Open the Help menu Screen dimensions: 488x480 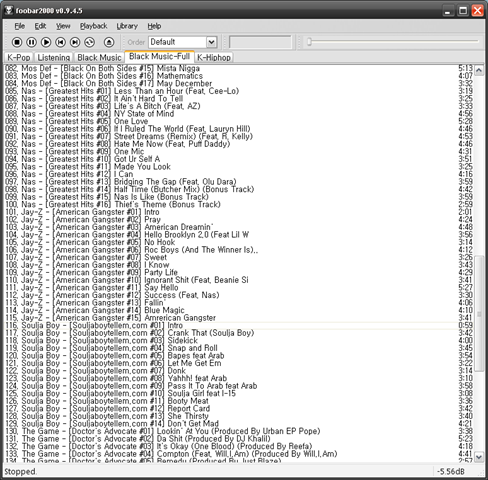pos(154,26)
